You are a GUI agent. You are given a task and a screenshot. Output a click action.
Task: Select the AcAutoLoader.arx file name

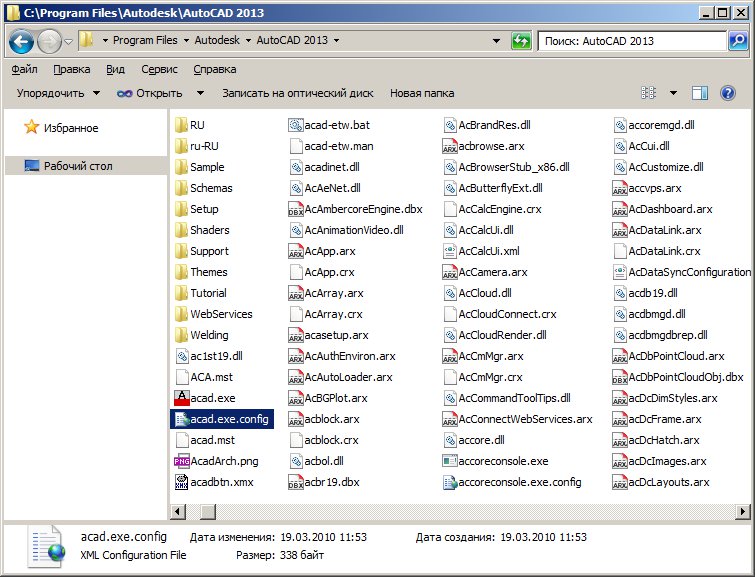(x=349, y=377)
